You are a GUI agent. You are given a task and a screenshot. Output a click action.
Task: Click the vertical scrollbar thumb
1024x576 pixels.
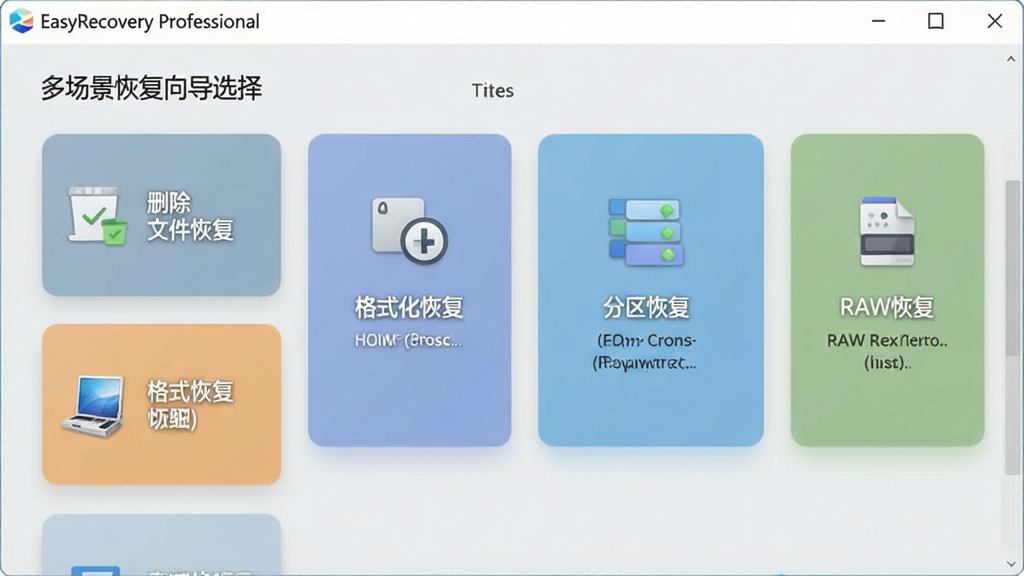[1013, 328]
